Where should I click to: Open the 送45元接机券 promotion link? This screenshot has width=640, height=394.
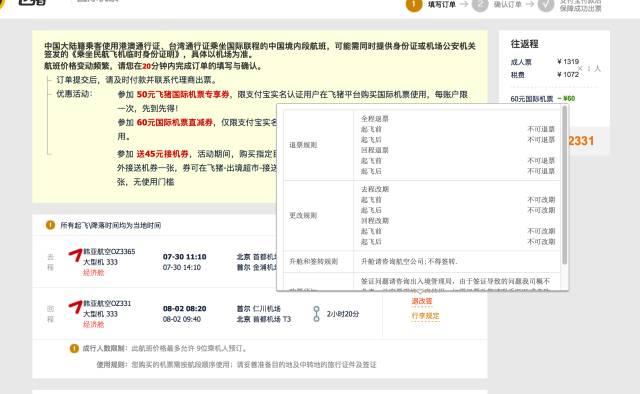(x=162, y=154)
